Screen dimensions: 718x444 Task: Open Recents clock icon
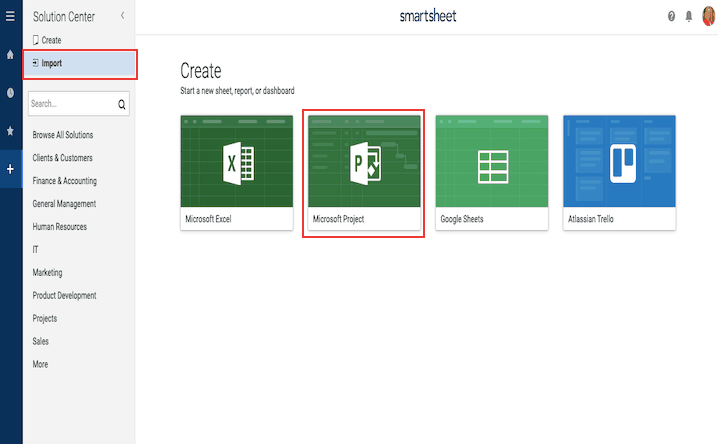(x=10, y=92)
